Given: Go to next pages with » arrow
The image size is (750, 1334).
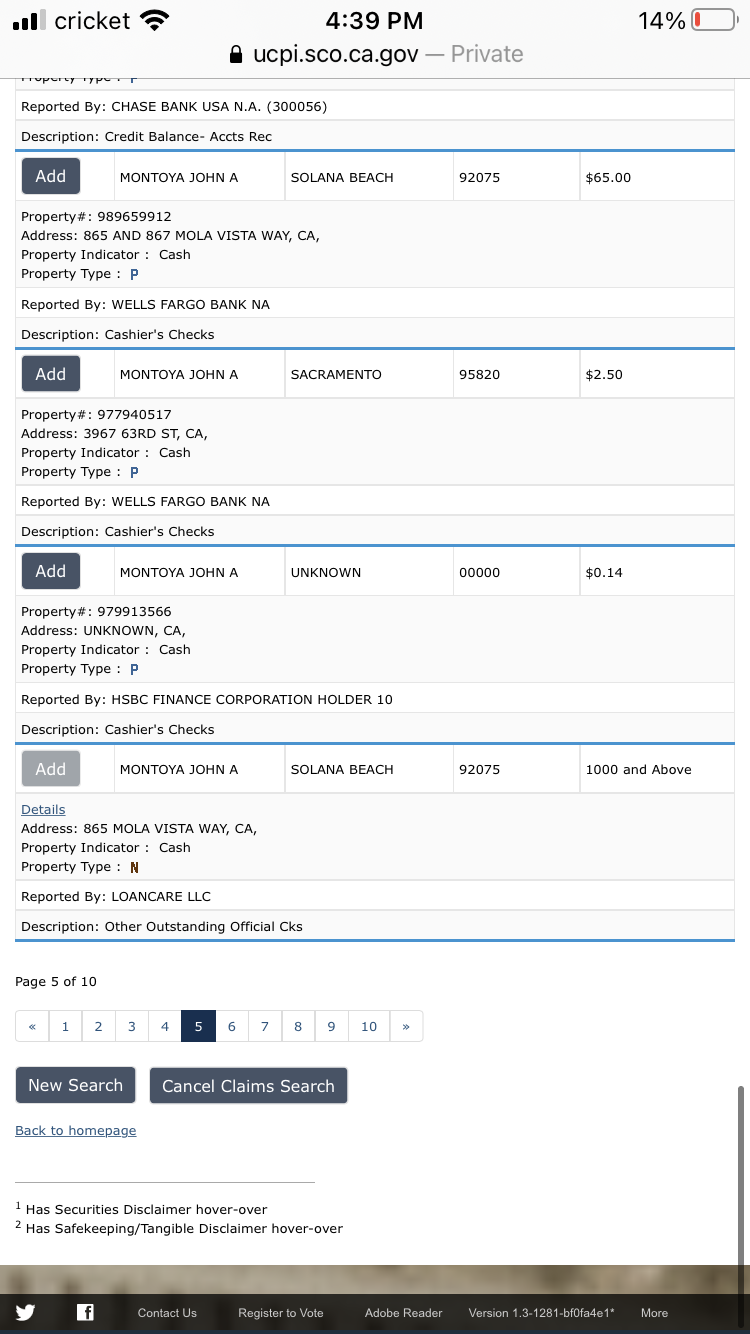Looking at the screenshot, I should 405,1026.
